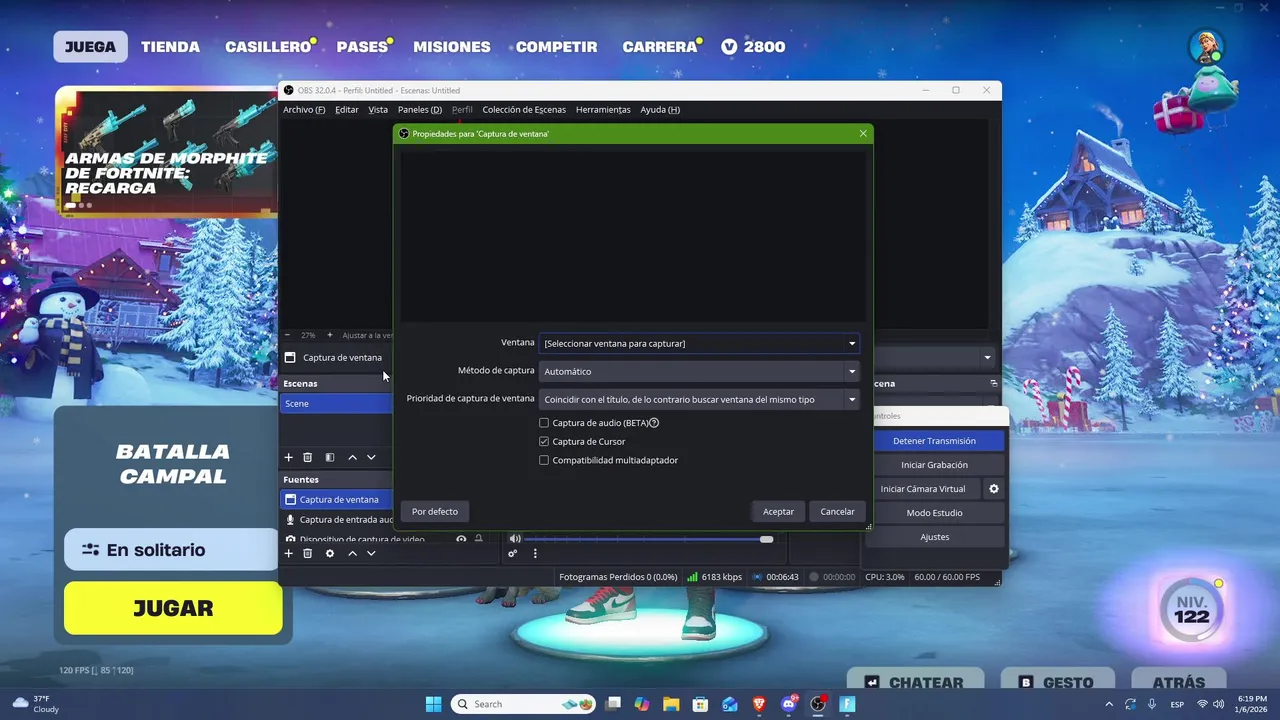Viewport: 1280px width, 720px height.
Task: Open Colección de Escenas menu
Action: (524, 109)
